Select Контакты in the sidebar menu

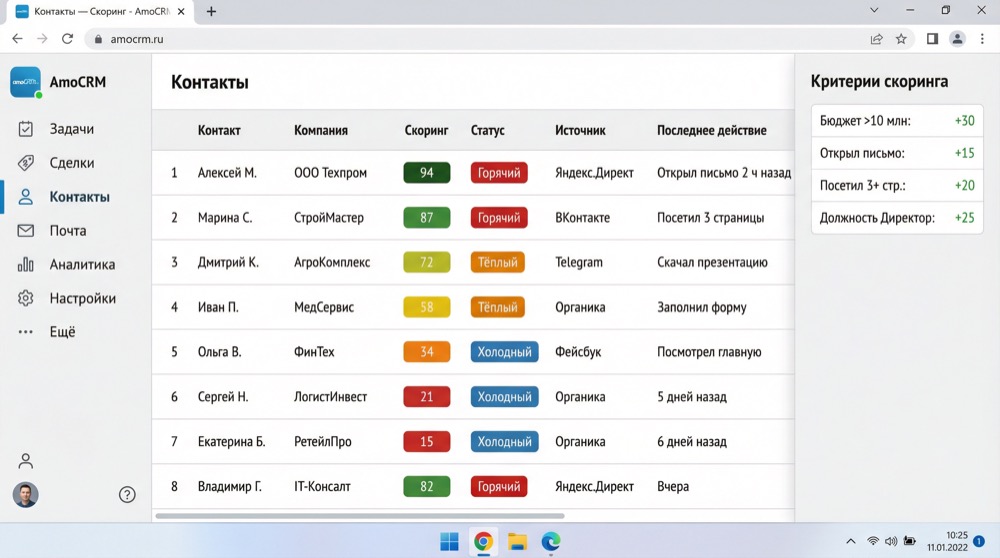tap(79, 197)
